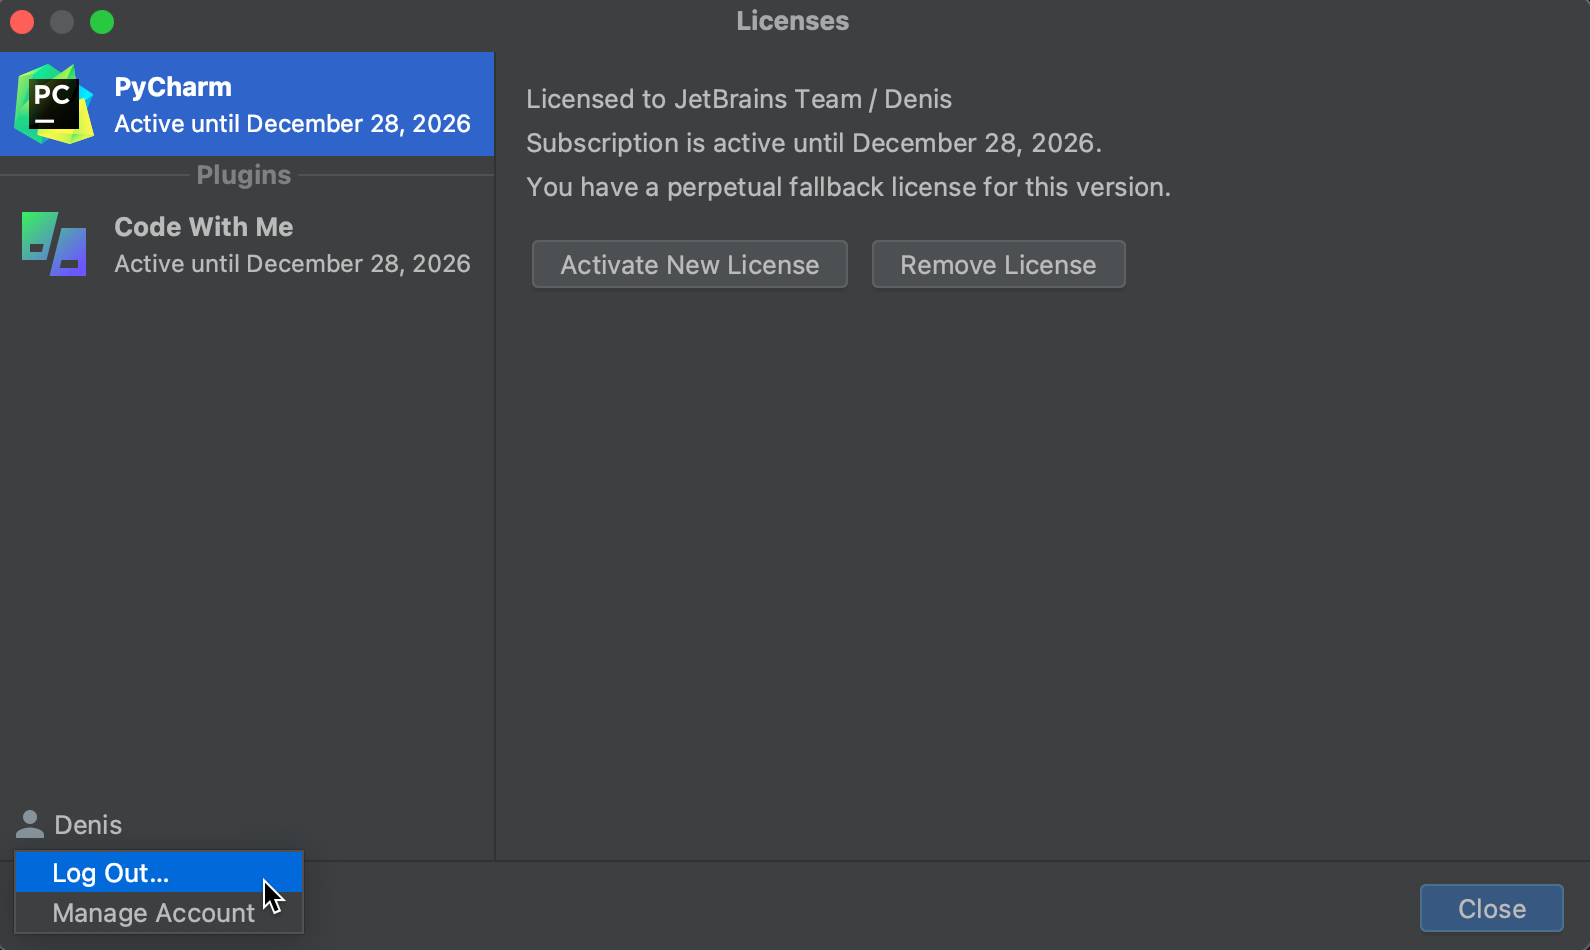Click the yellow minimize traffic light button

[61, 21]
